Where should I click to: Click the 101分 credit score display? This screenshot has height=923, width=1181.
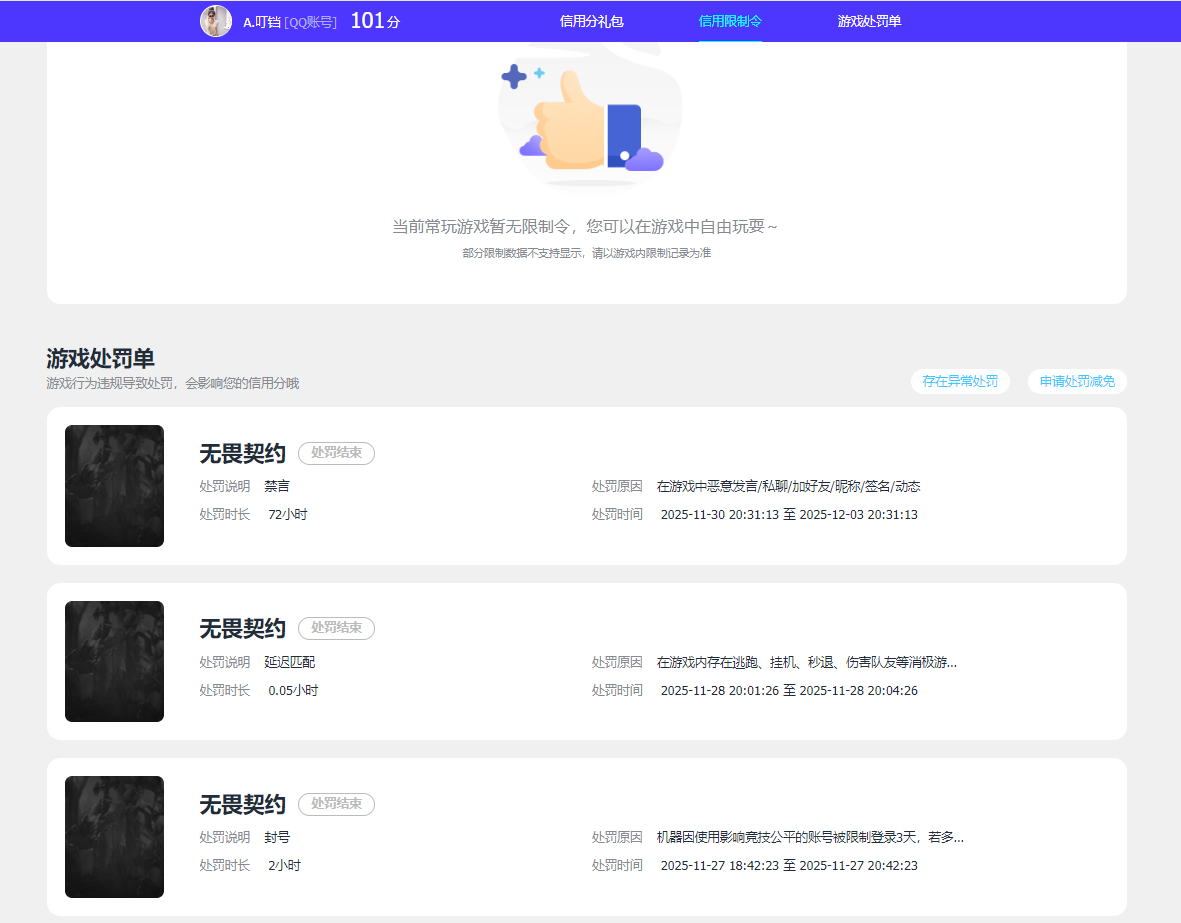click(373, 19)
